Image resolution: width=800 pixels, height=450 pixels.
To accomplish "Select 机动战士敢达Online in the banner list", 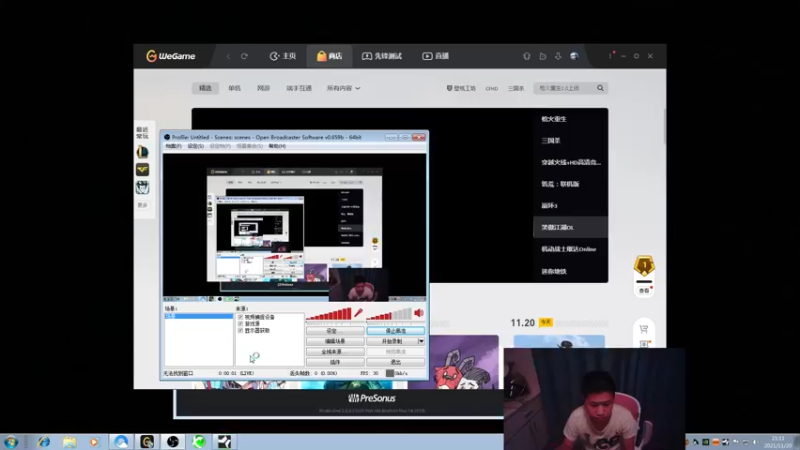I will [569, 249].
